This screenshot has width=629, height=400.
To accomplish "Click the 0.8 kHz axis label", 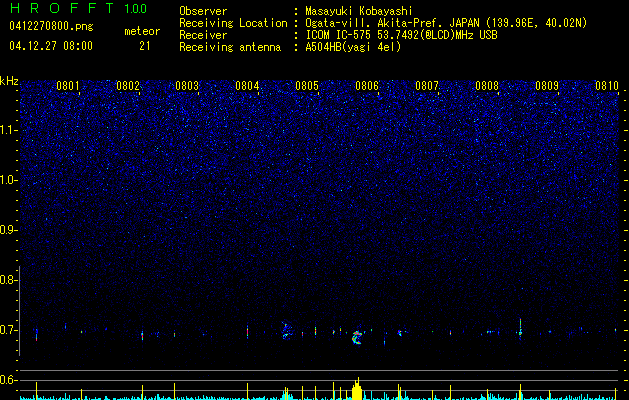I will (x=8, y=280).
